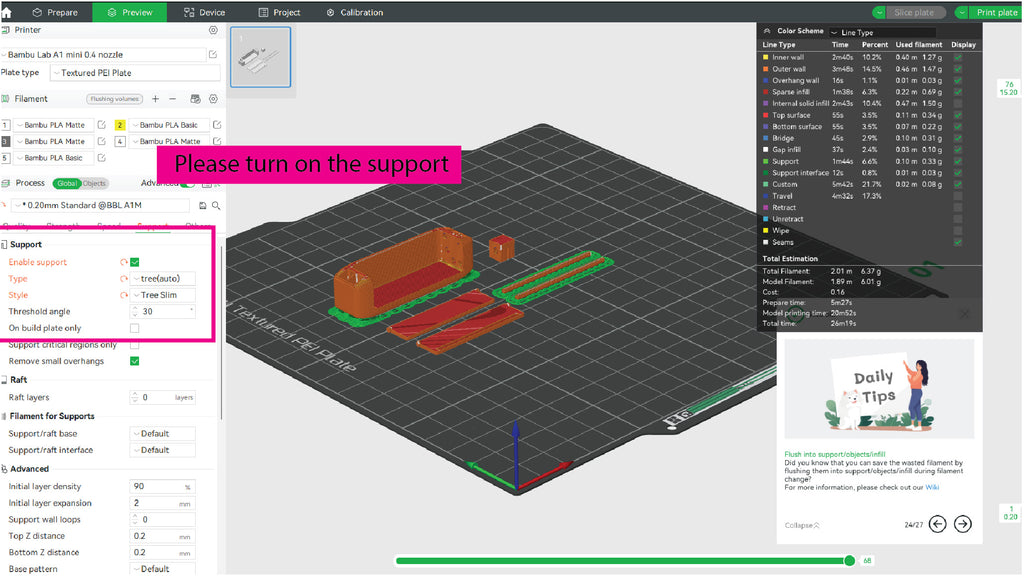Image resolution: width=1024 pixels, height=576 pixels.
Task: Click filament 3 dark grey color swatch
Action: pyautogui.click(x=6, y=141)
